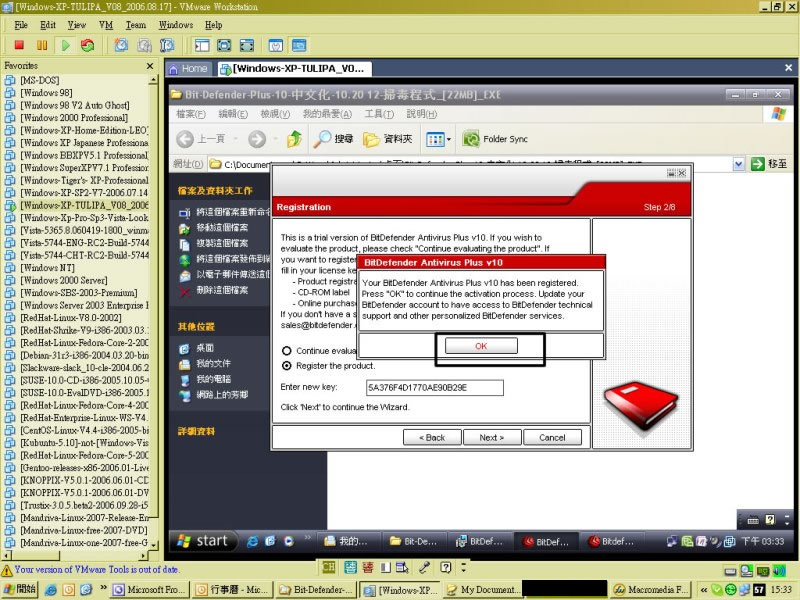This screenshot has height=600, width=800.
Task: Expand the guest quick launch chevron
Action: pos(307,537)
